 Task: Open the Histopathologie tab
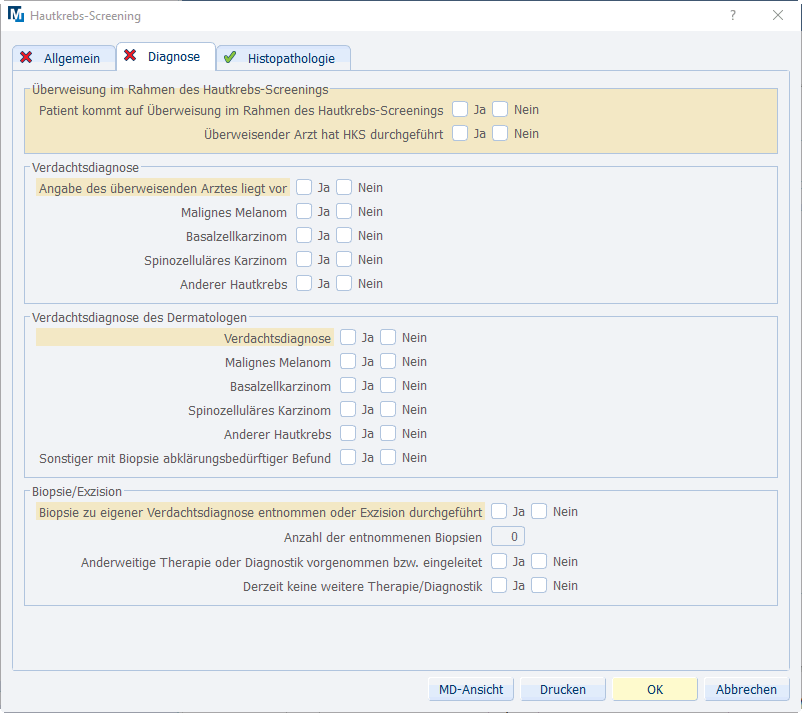click(x=283, y=58)
